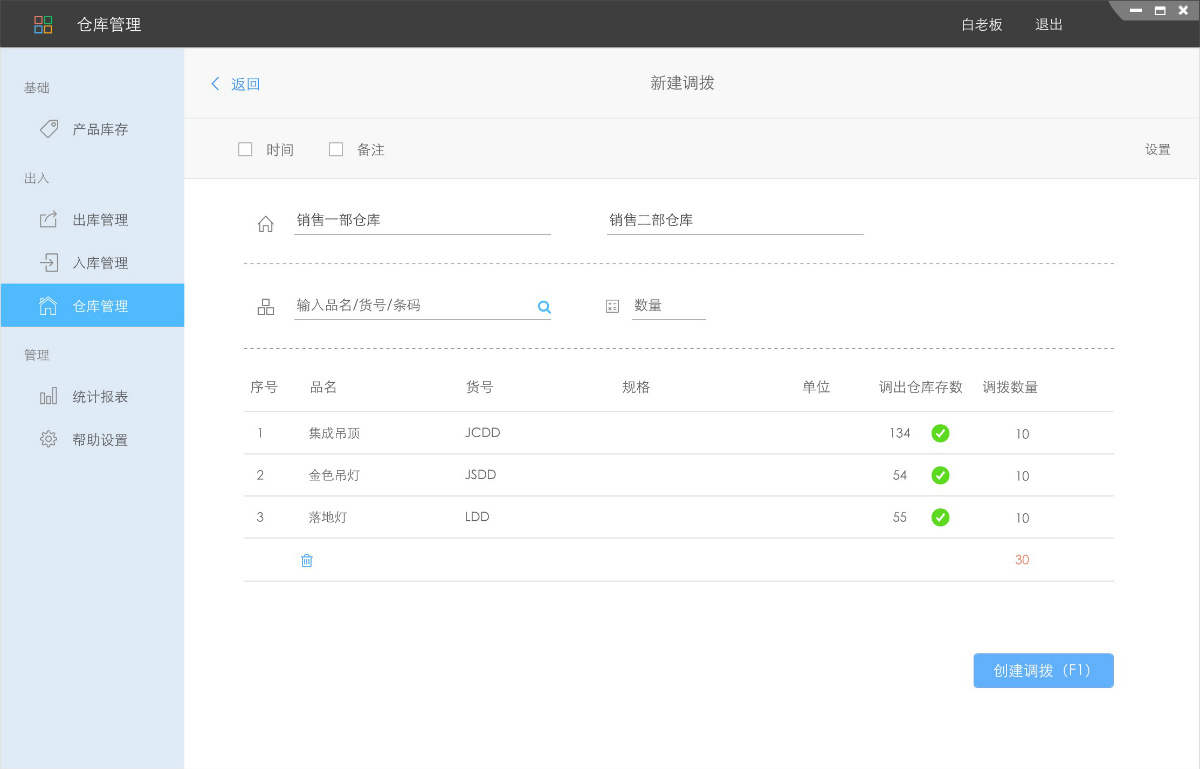Screen dimensions: 1200x769
Task: Click the 单位 column header
Action: 816,387
